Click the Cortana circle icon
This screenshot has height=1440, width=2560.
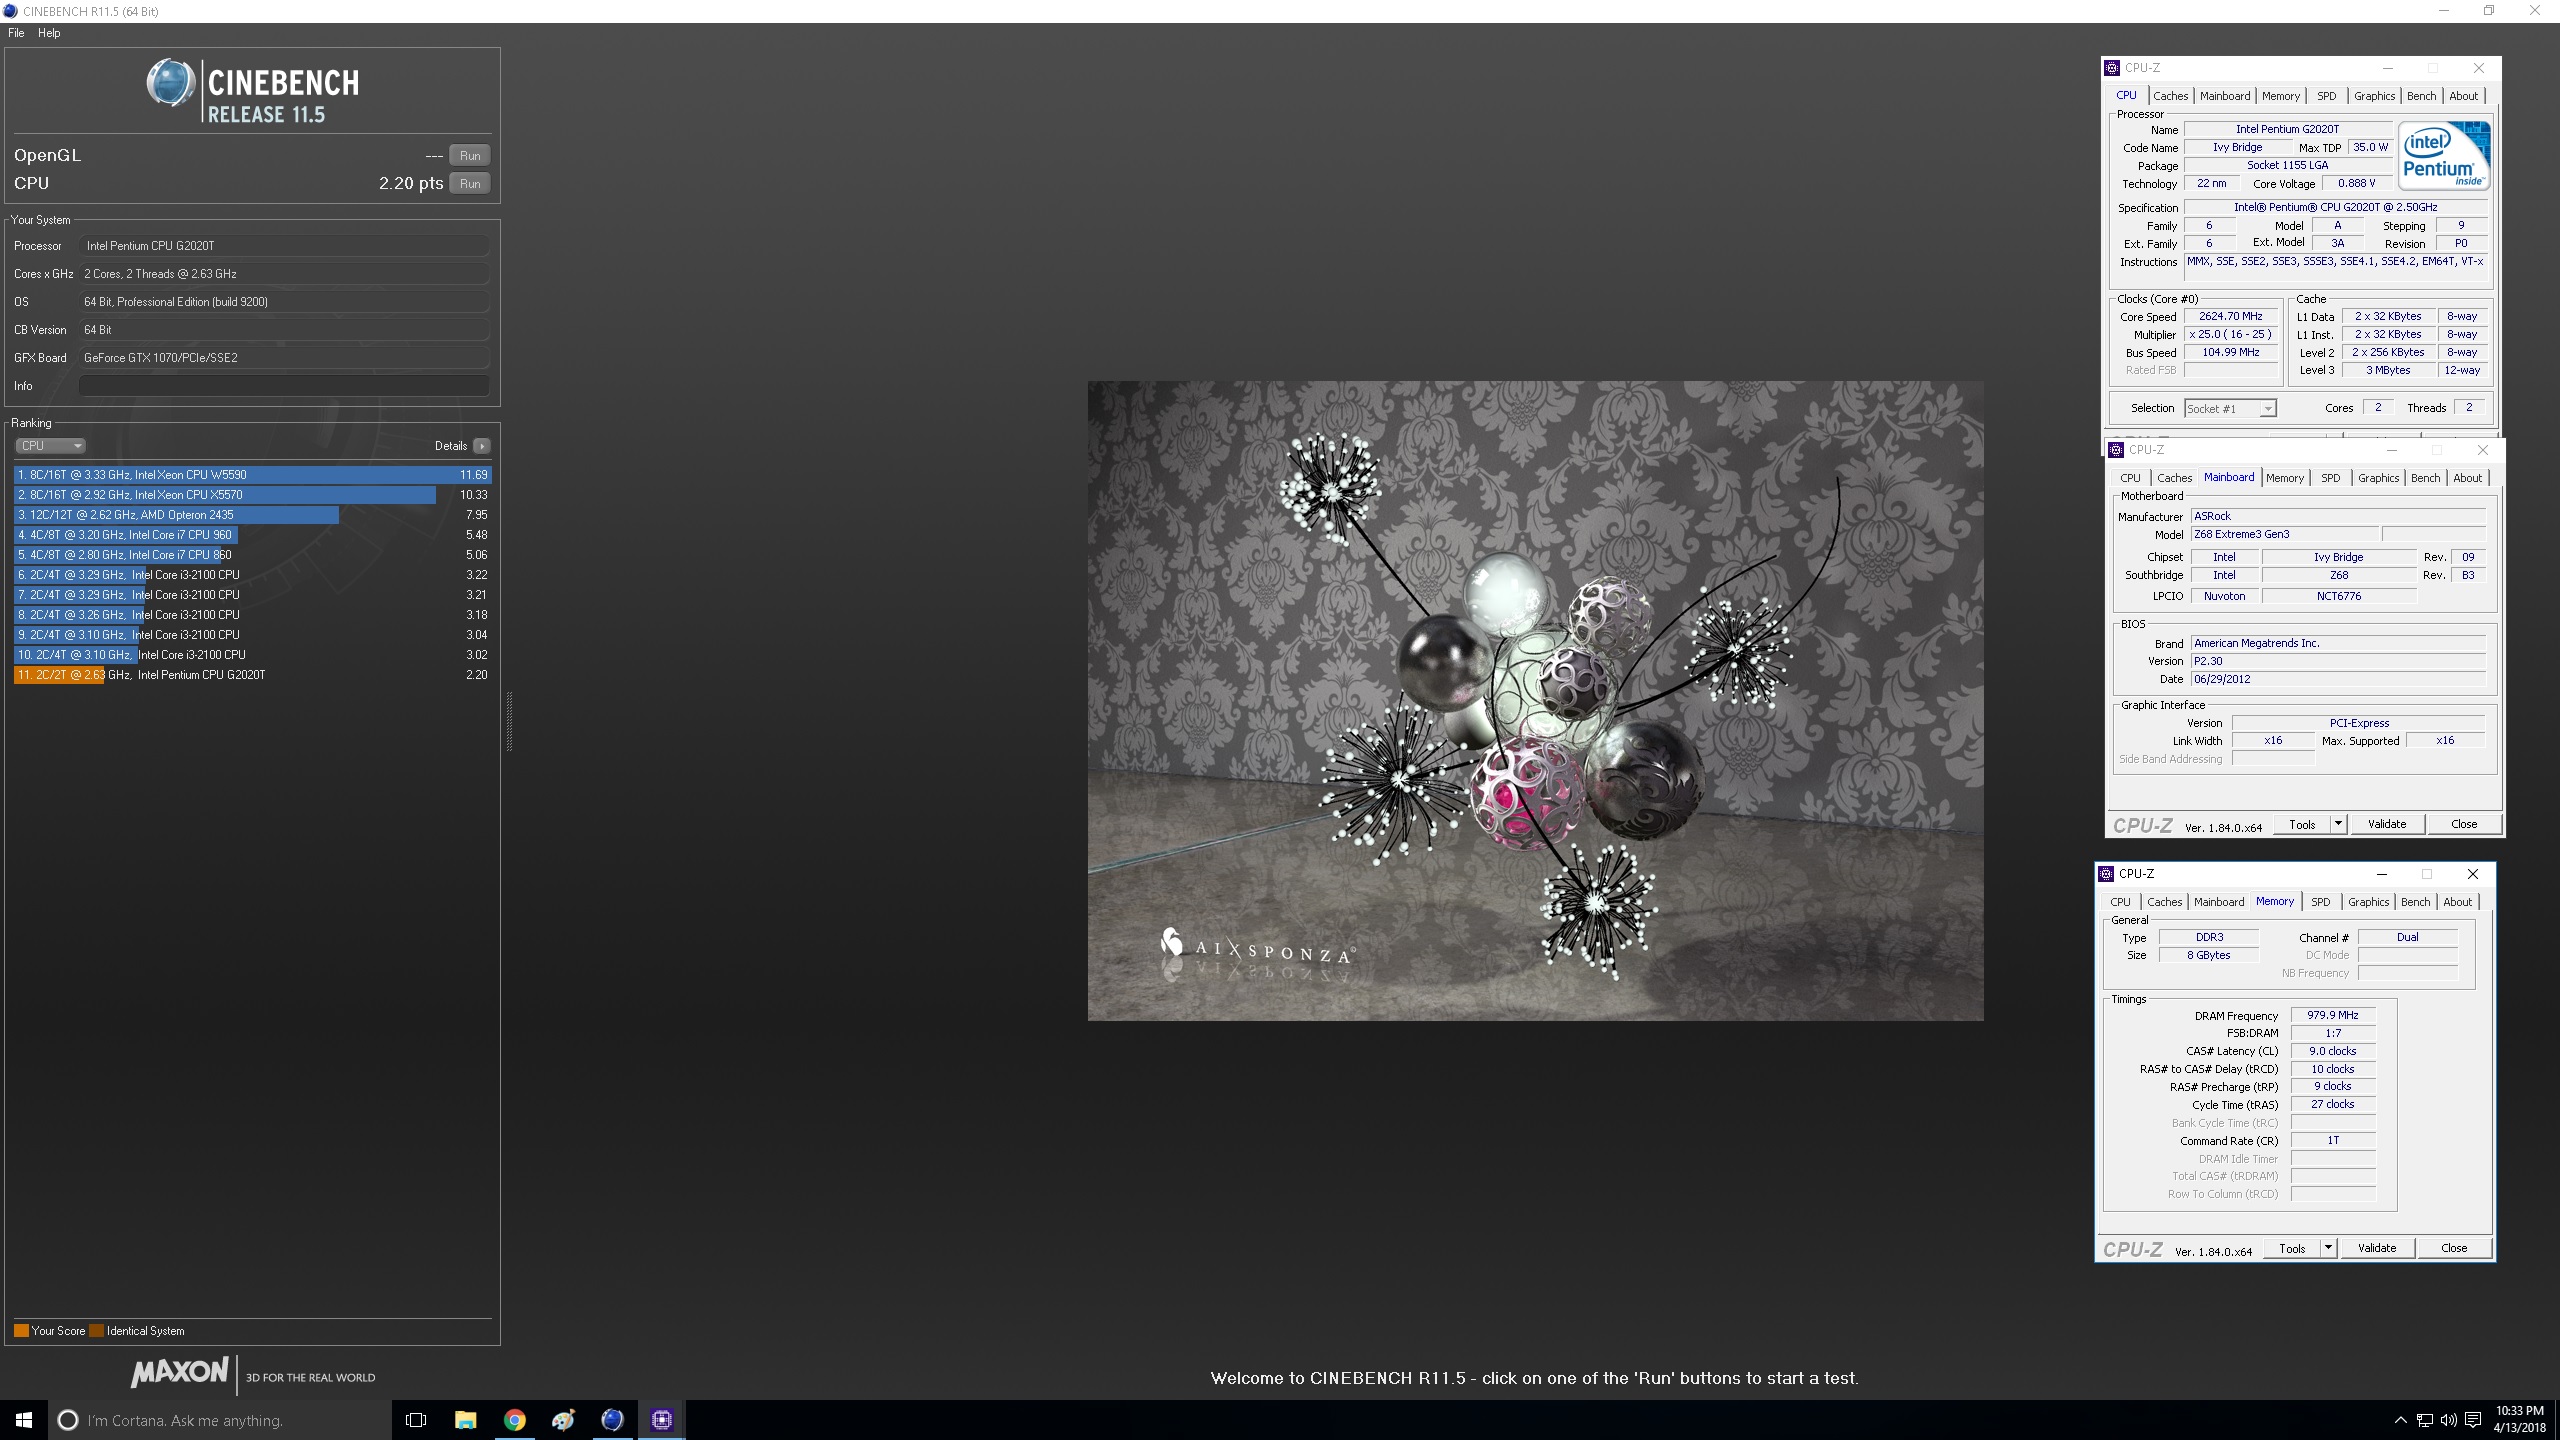[x=68, y=1420]
